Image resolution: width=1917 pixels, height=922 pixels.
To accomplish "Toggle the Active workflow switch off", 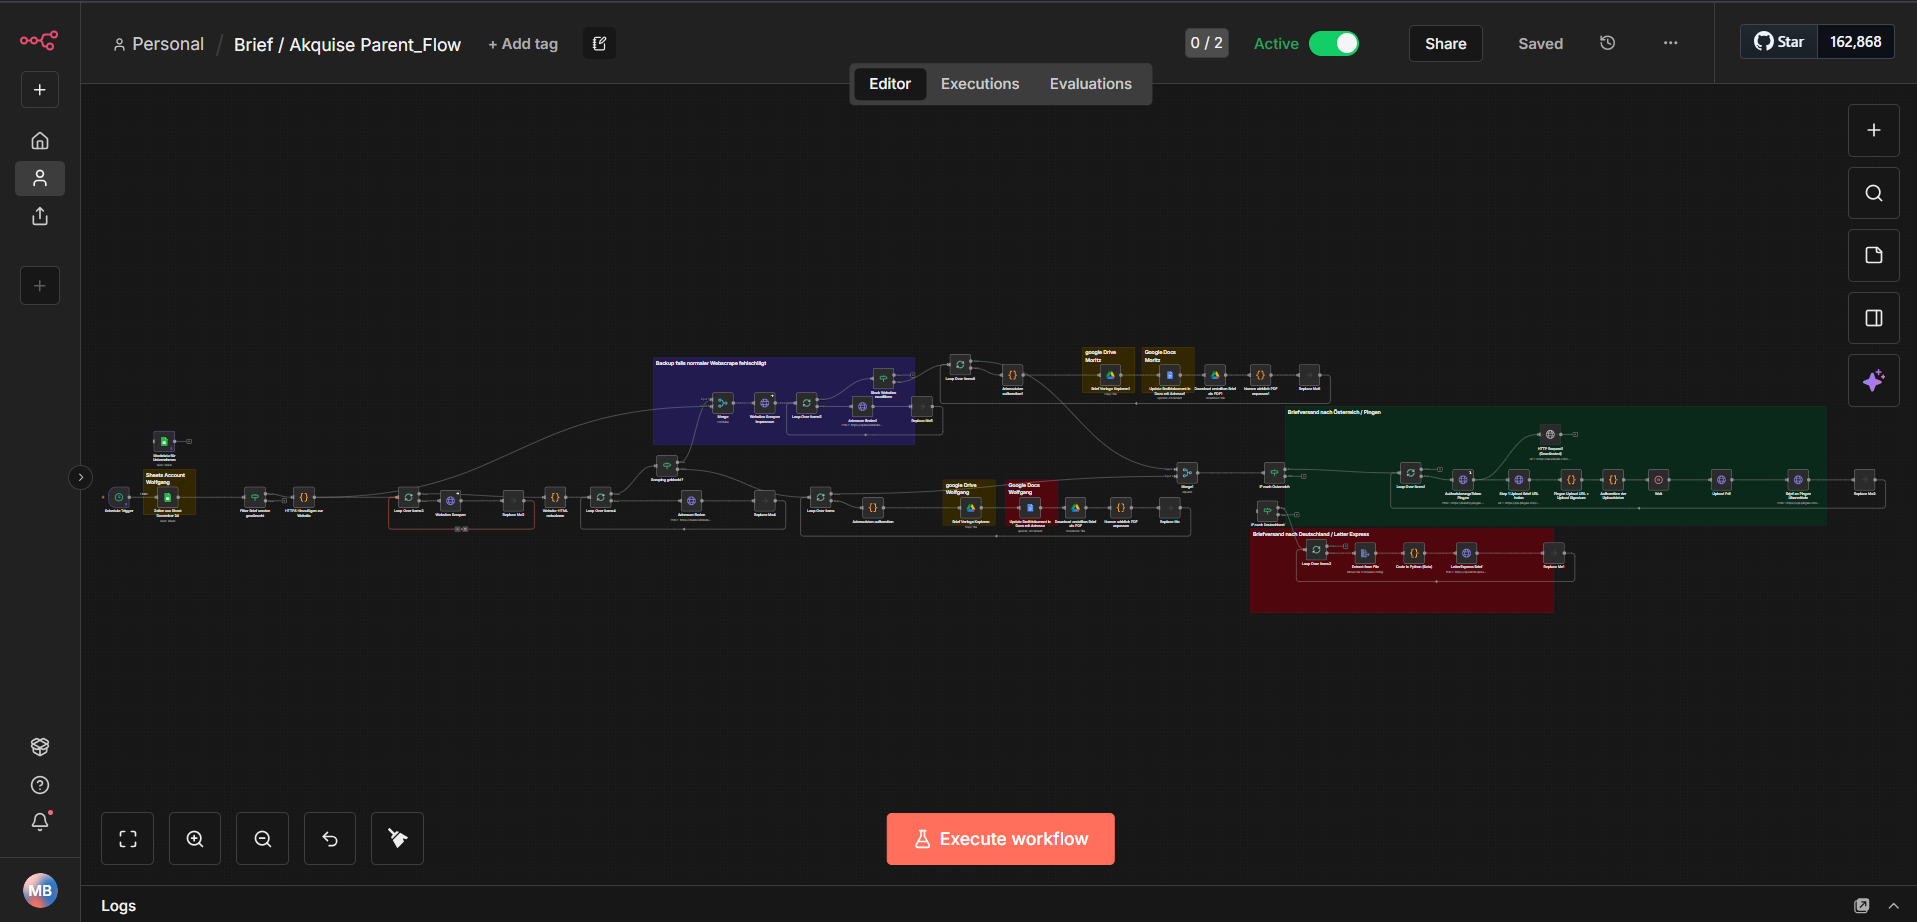I will tap(1334, 43).
